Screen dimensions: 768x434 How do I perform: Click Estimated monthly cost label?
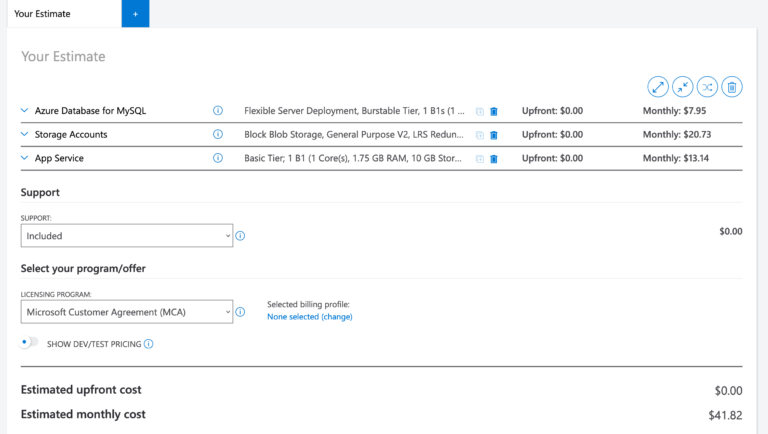pyautogui.click(x=83, y=414)
